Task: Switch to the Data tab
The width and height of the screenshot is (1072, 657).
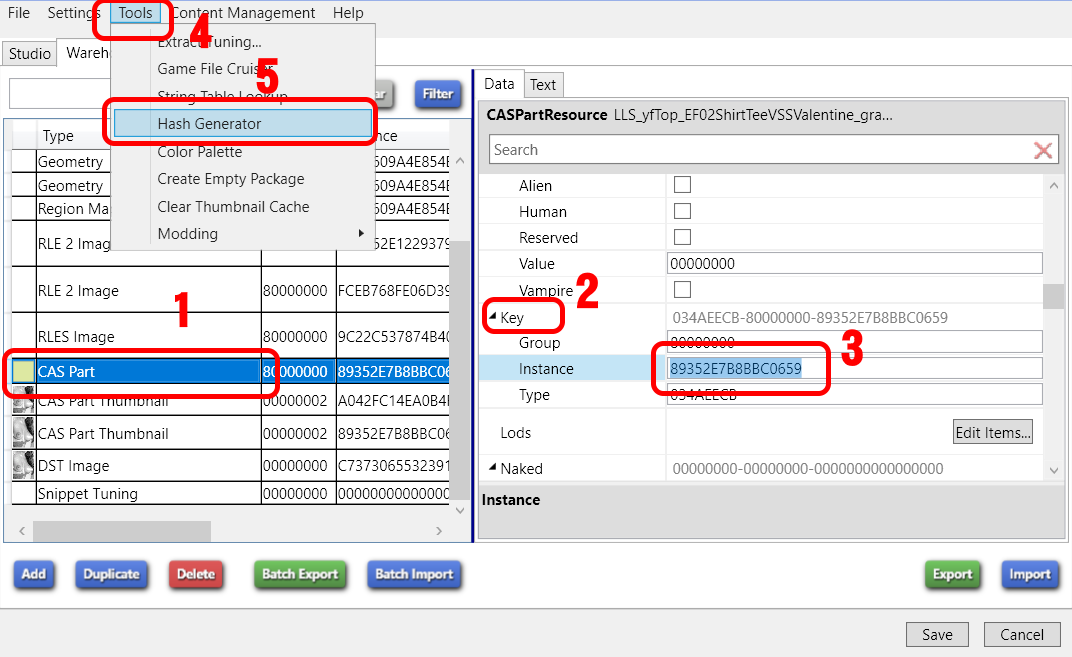Action: tap(499, 83)
